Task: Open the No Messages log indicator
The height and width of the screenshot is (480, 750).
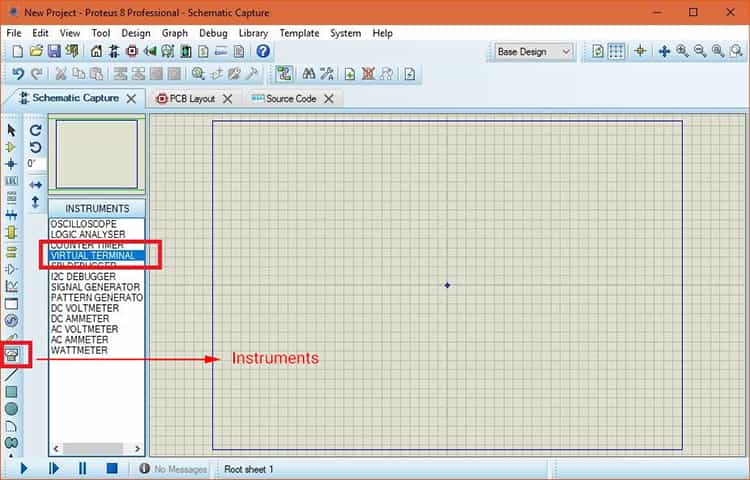Action: (174, 469)
